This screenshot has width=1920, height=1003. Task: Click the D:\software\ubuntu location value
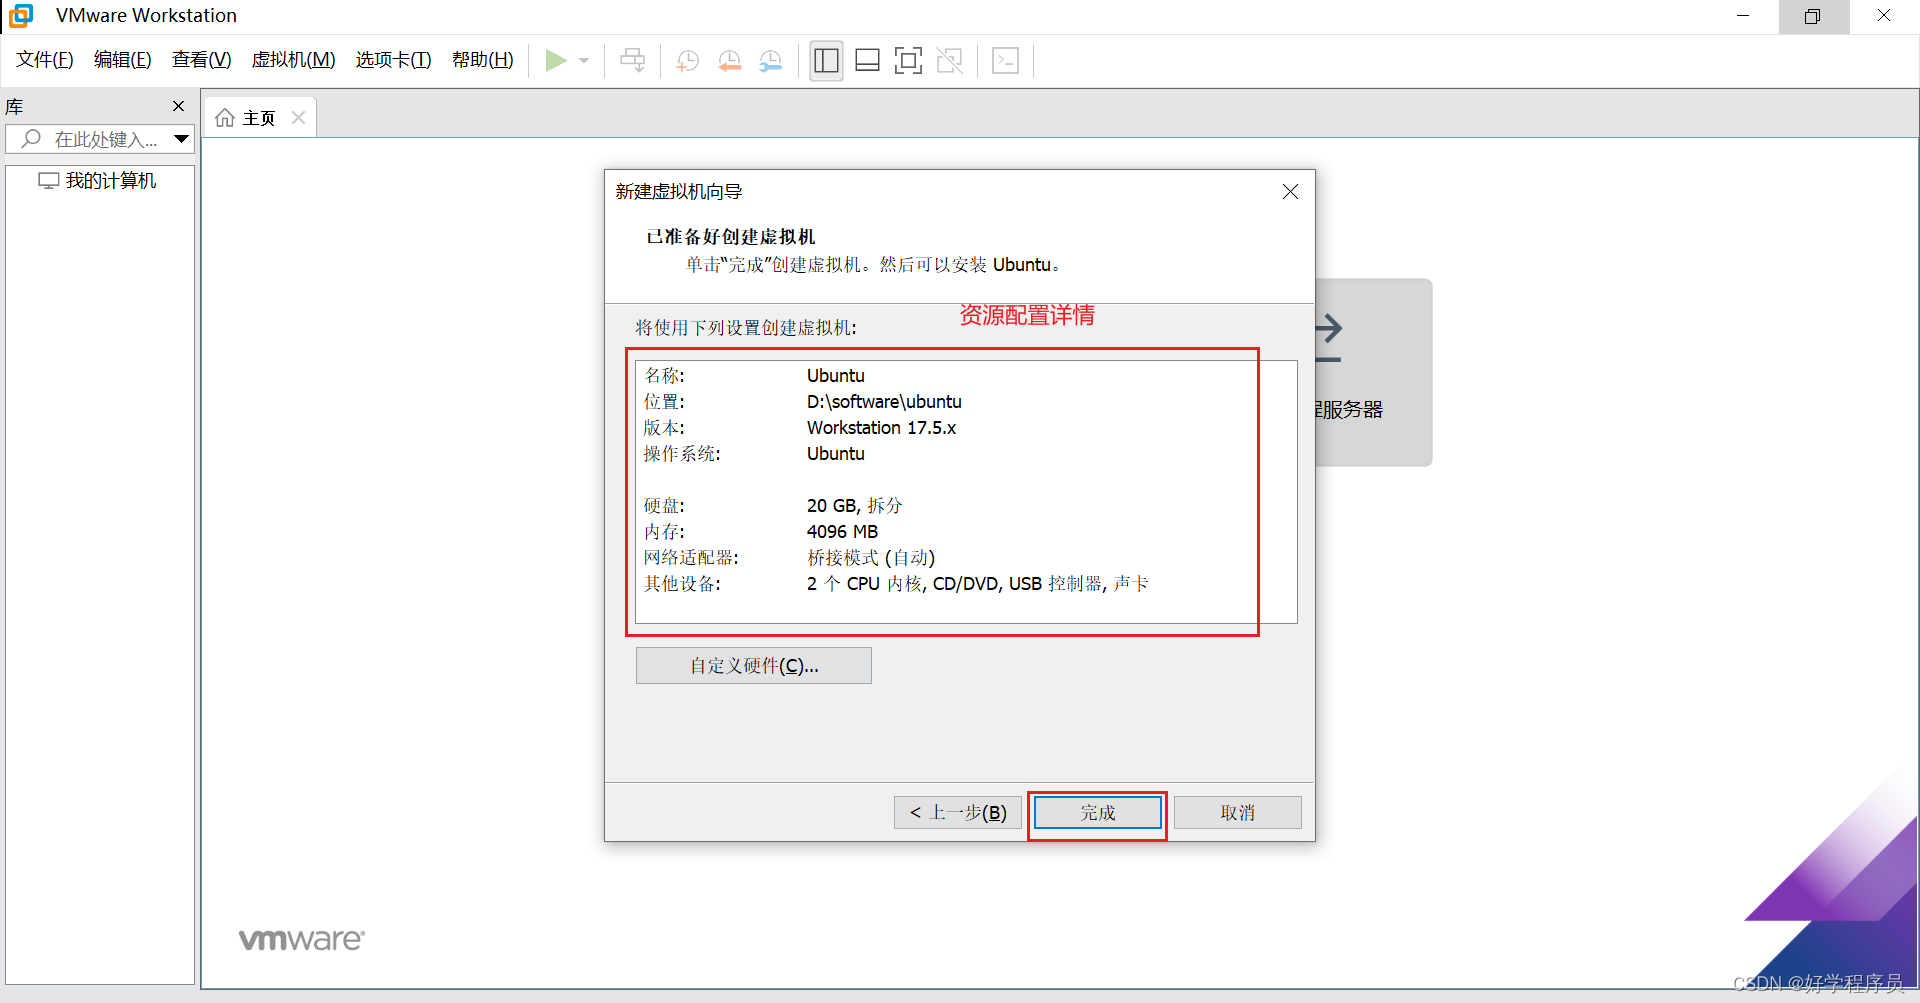pyautogui.click(x=884, y=402)
